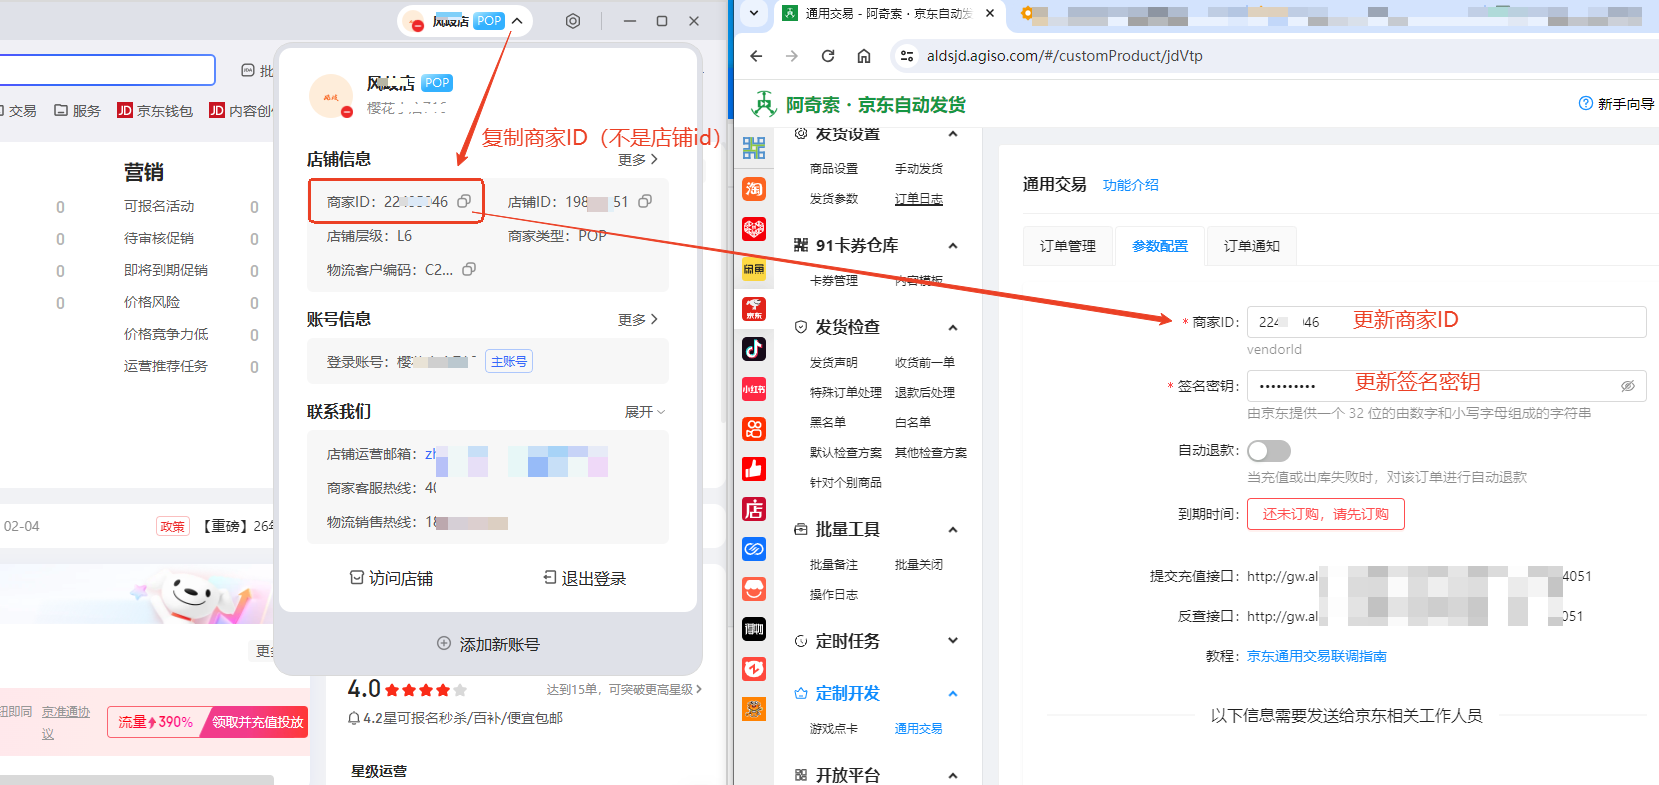Focus the 商家ID input field
The image size is (1659, 785).
tap(1446, 322)
